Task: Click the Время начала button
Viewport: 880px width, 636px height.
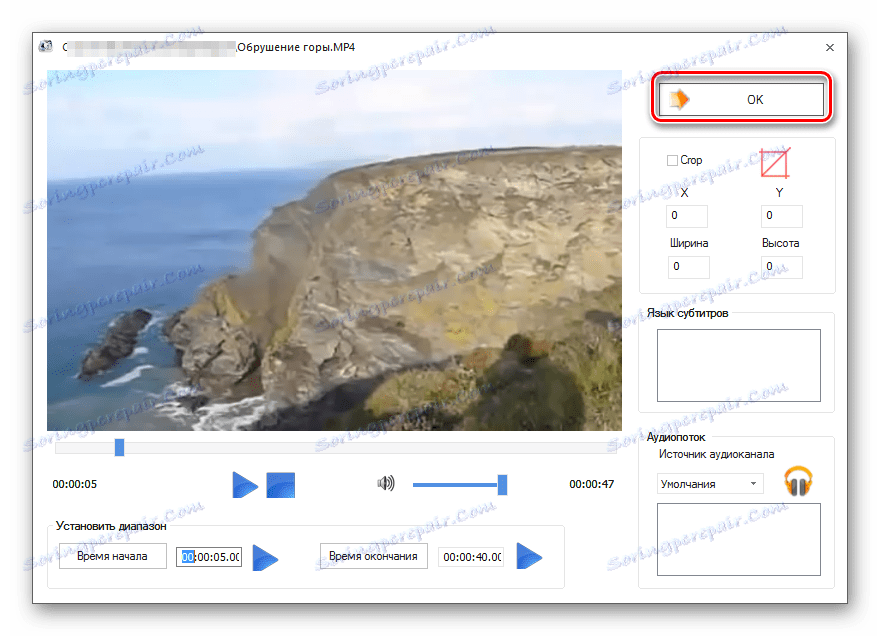Action: click(x=113, y=556)
